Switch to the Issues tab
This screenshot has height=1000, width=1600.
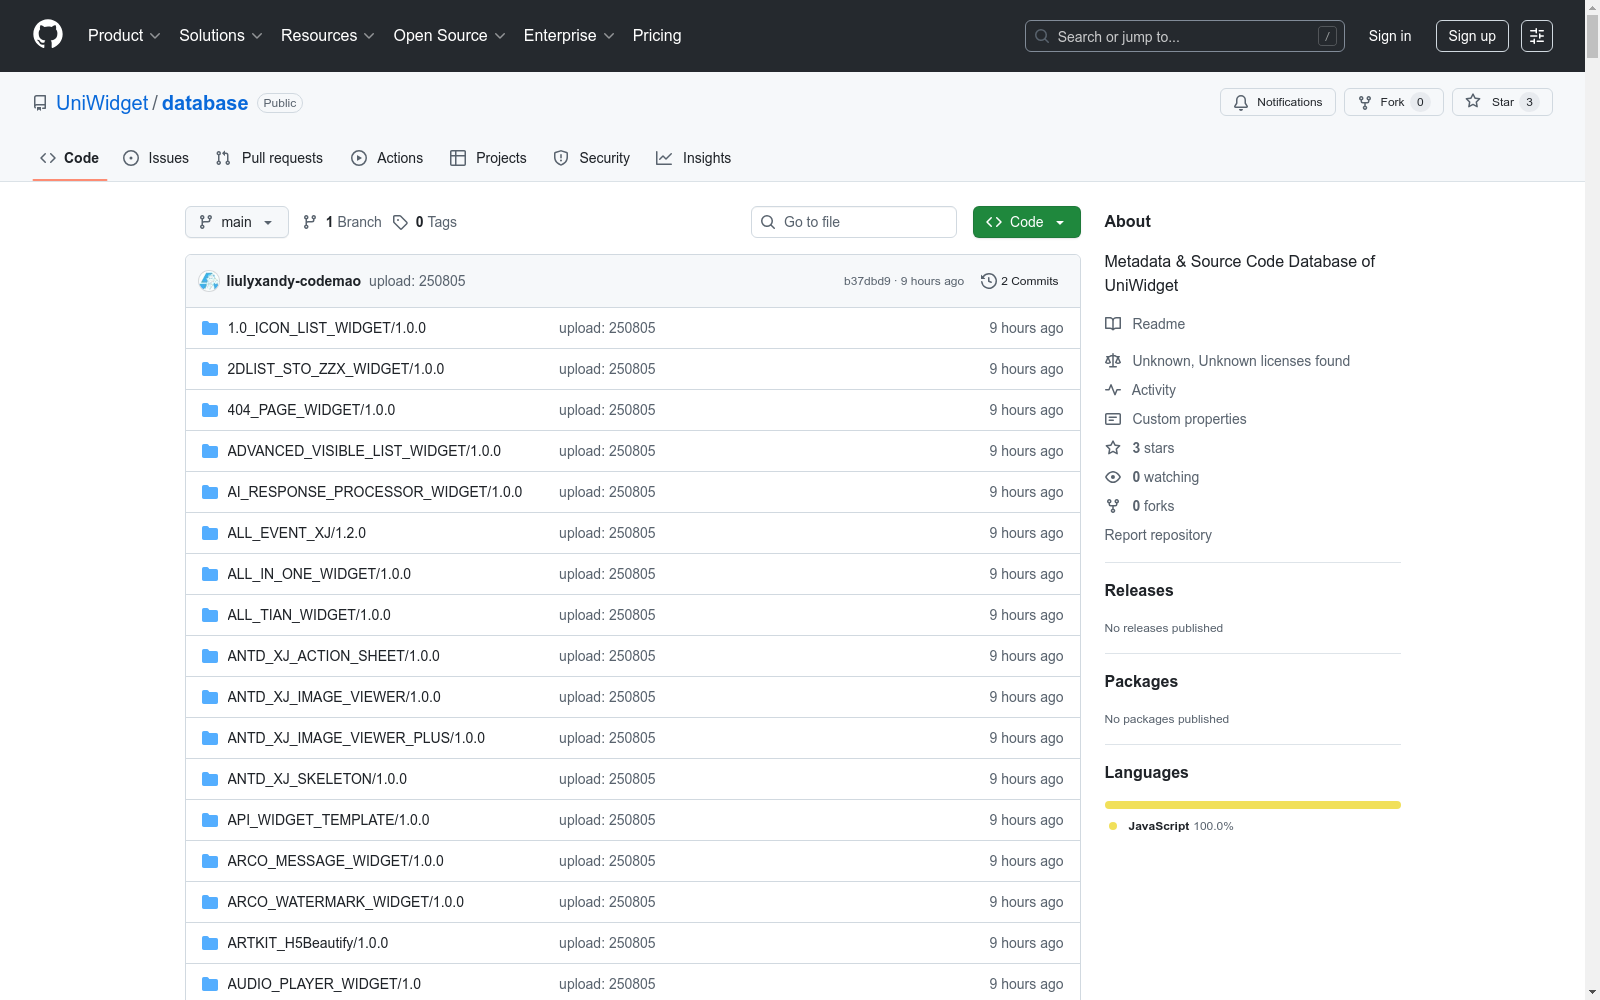[156, 158]
